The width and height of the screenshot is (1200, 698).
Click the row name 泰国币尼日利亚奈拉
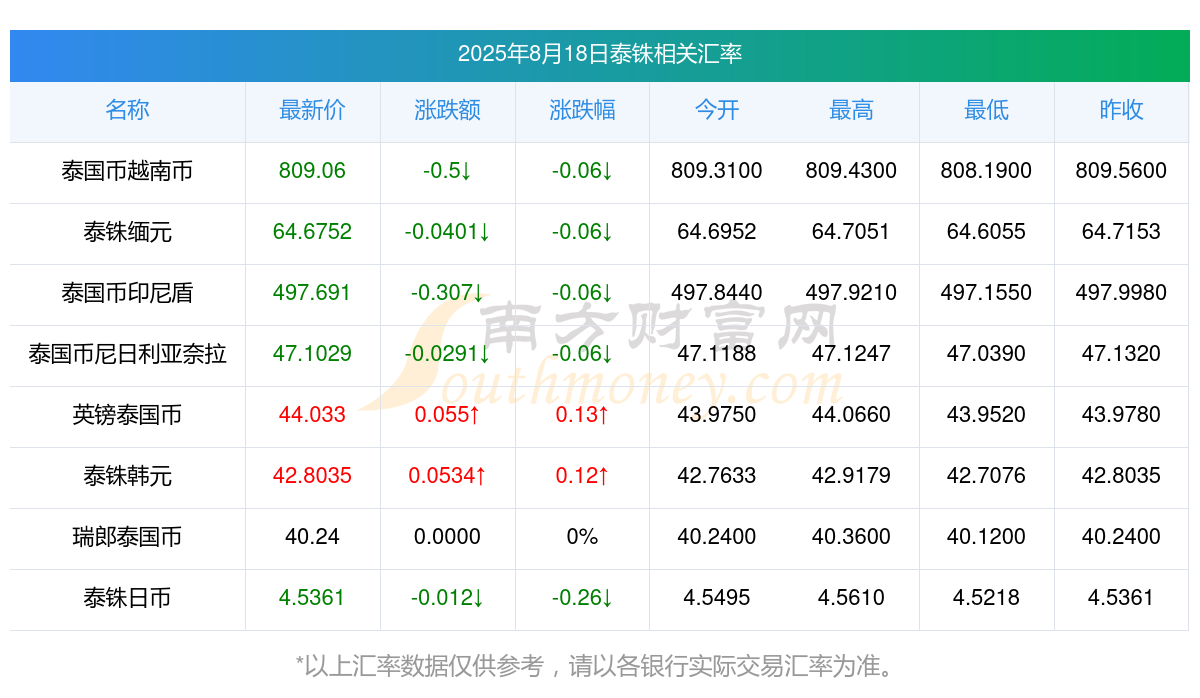click(127, 355)
